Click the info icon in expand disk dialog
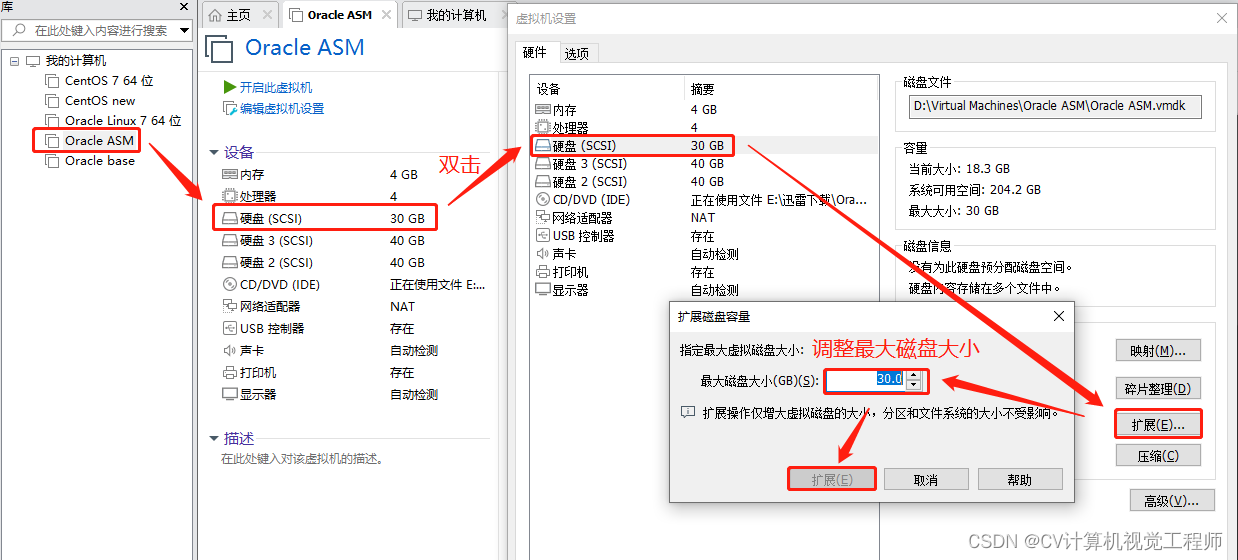Screen dimensions: 1238x560 click(688, 411)
